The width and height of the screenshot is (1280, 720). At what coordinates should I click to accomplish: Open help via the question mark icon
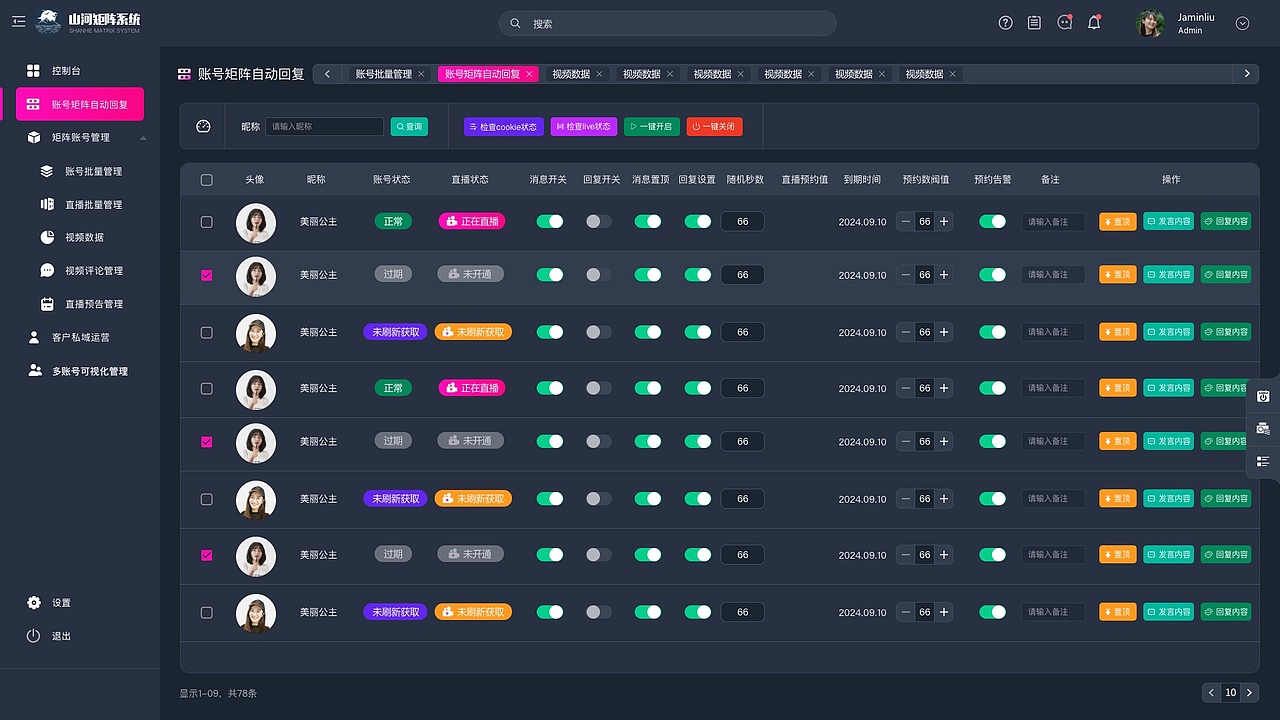click(1006, 23)
